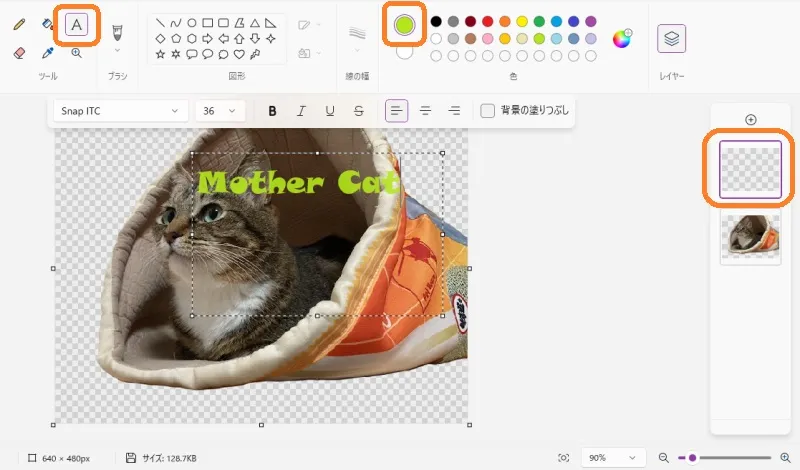The height and width of the screenshot is (470, 800).
Task: Select the Text tool
Action: (x=77, y=24)
